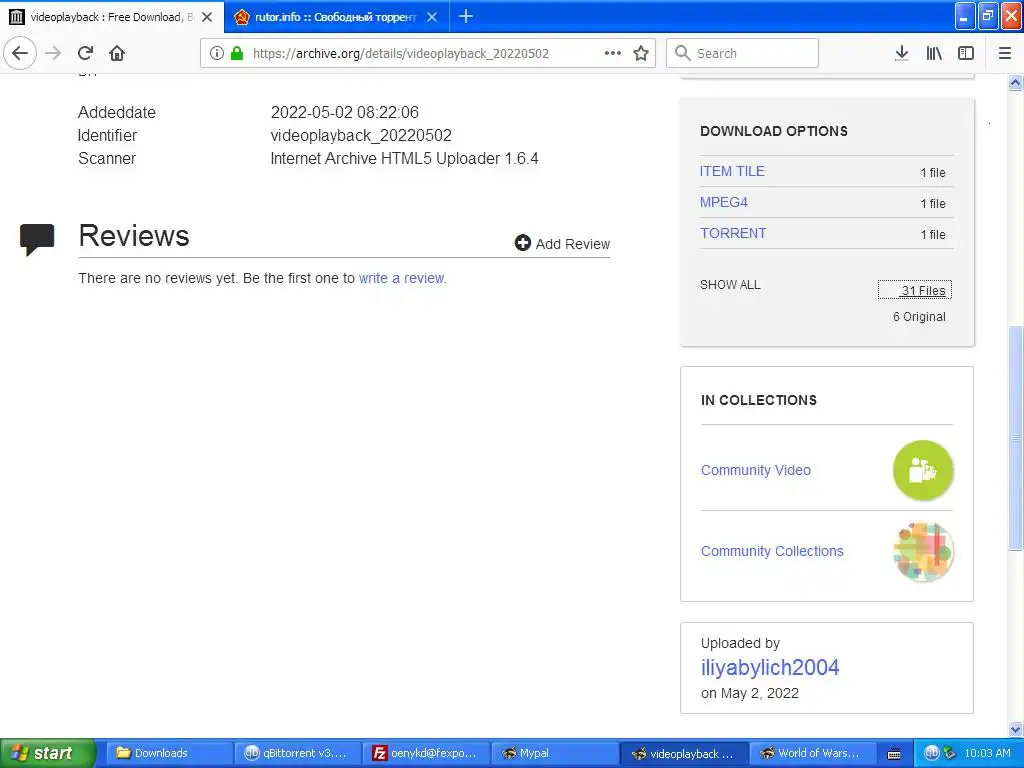Open a new tab with plus button
This screenshot has height=768, width=1024.
tap(466, 16)
